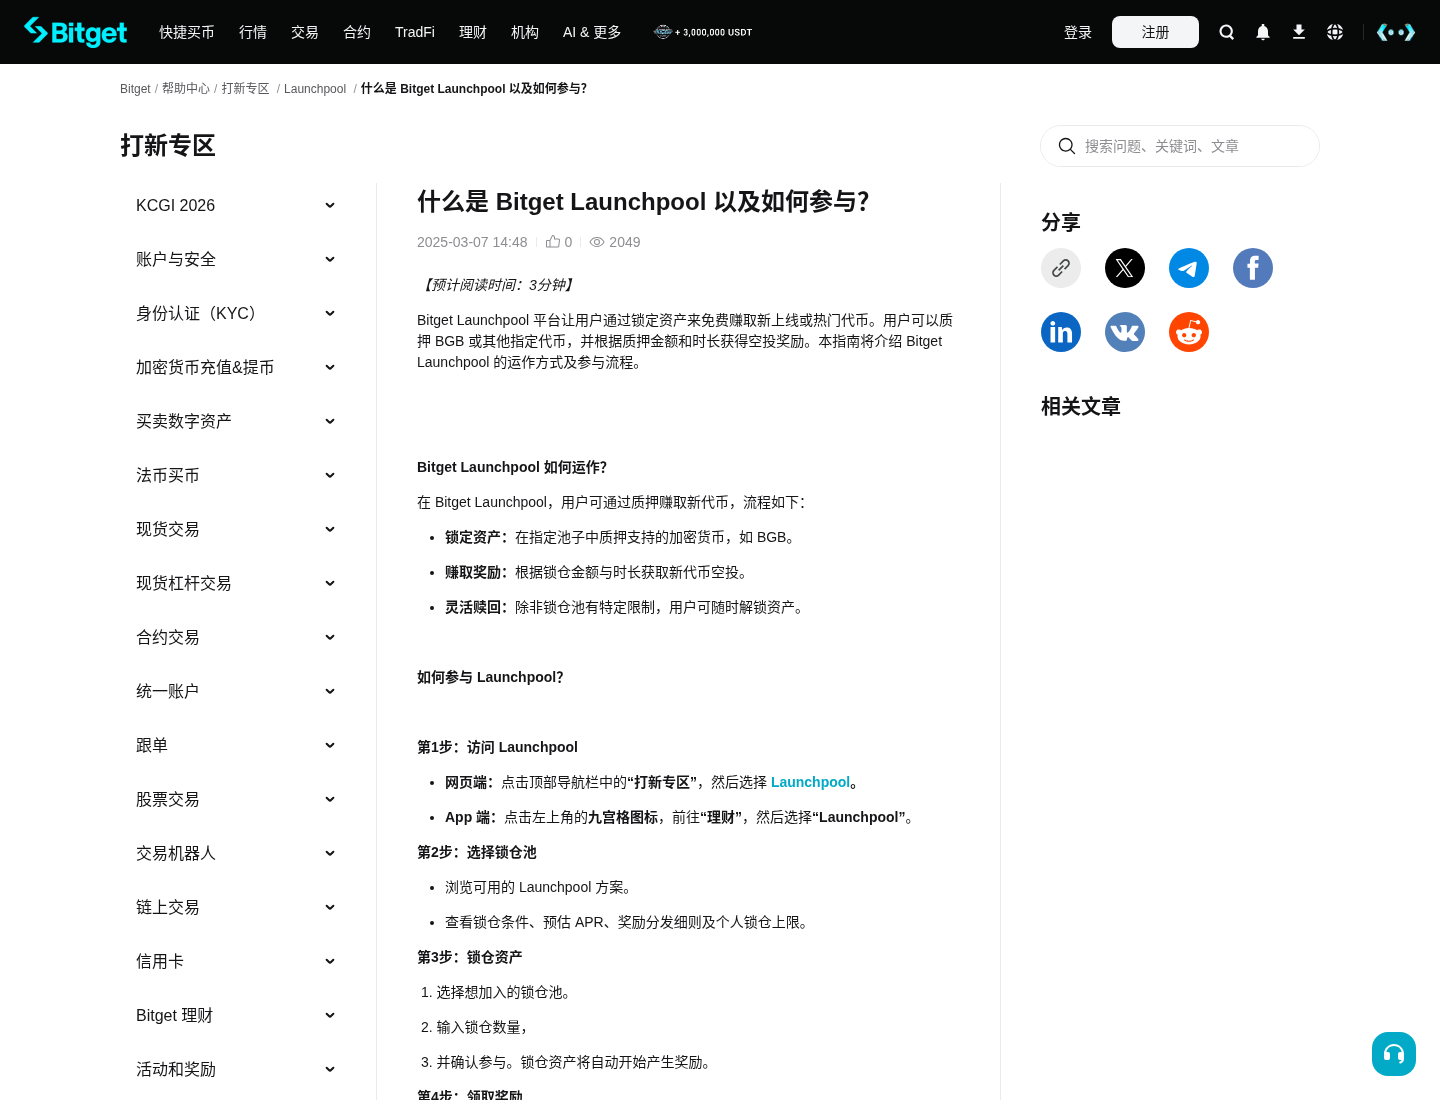Image resolution: width=1440 pixels, height=1100 pixels.
Task: Click the 注册 register button
Action: pos(1155,32)
